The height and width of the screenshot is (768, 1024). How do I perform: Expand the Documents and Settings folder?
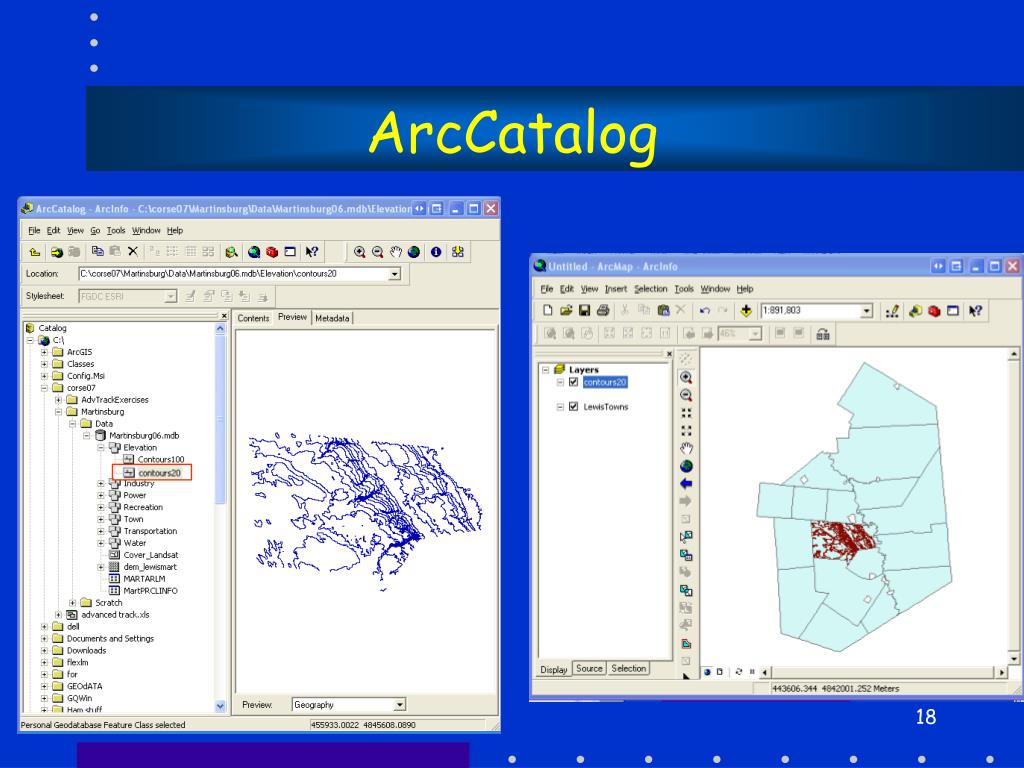click(44, 639)
